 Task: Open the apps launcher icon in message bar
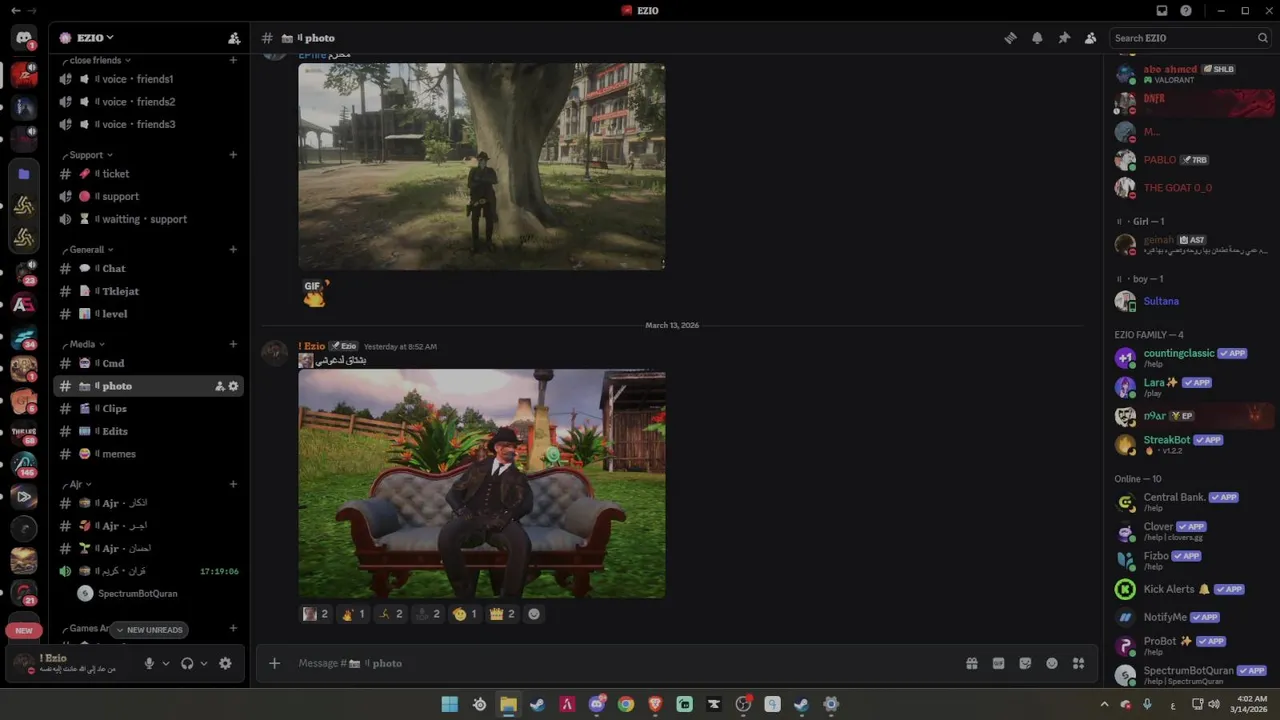coord(1078,663)
